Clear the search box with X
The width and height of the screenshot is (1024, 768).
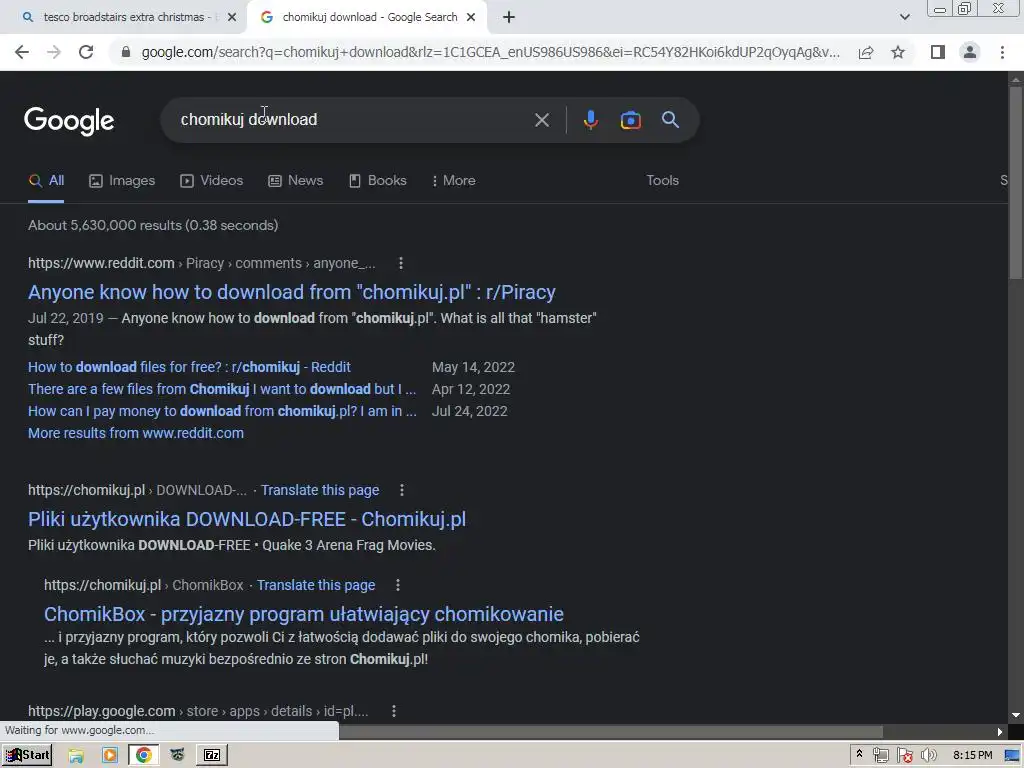pyautogui.click(x=541, y=120)
